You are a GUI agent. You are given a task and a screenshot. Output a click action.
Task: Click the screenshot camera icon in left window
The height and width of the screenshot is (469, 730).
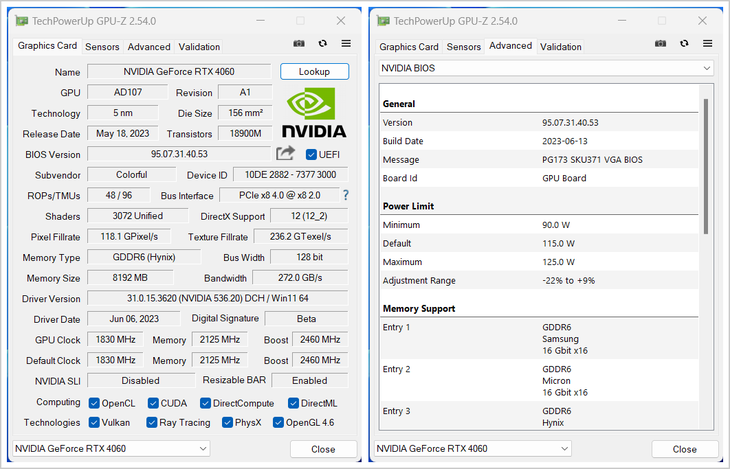298,44
